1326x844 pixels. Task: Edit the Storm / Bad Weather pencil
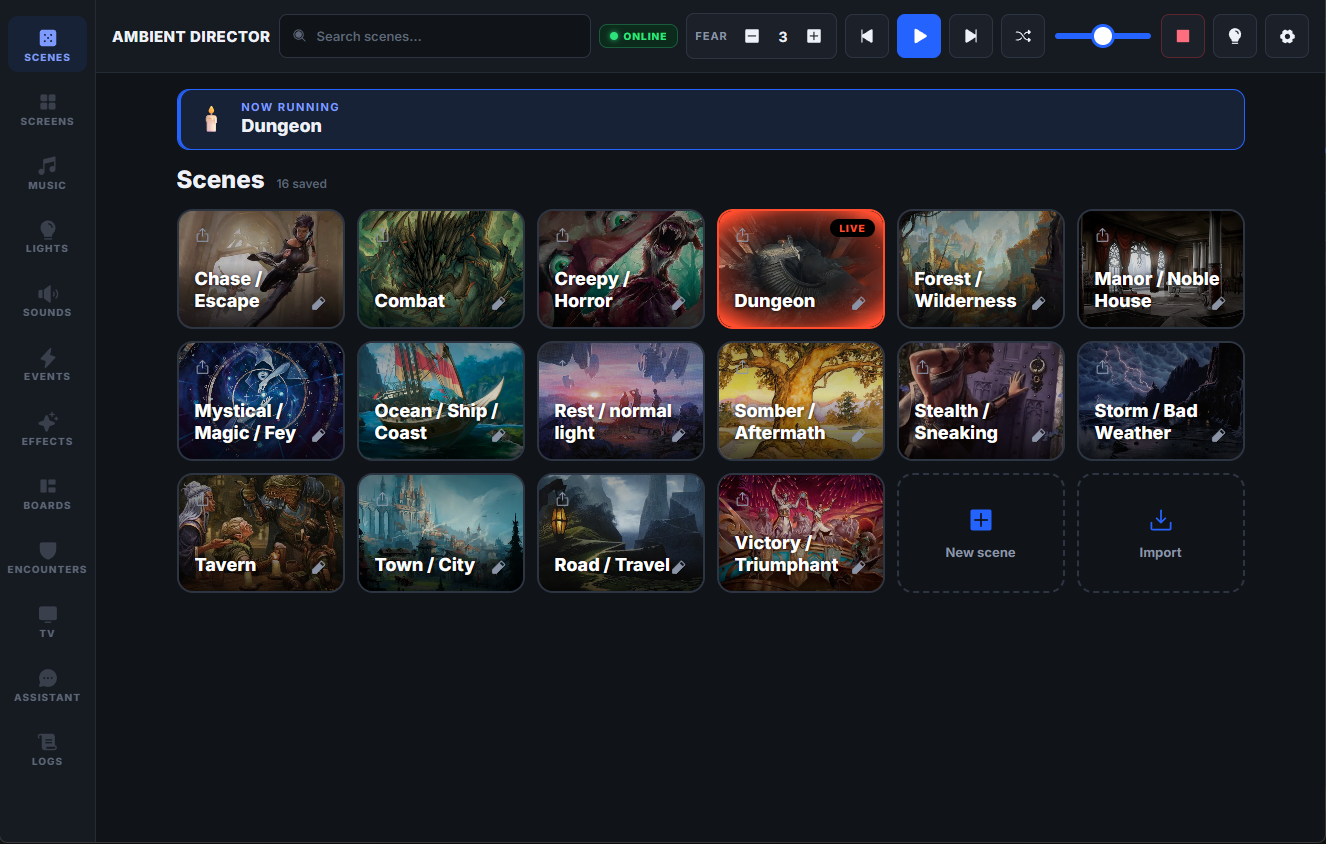coord(1218,435)
